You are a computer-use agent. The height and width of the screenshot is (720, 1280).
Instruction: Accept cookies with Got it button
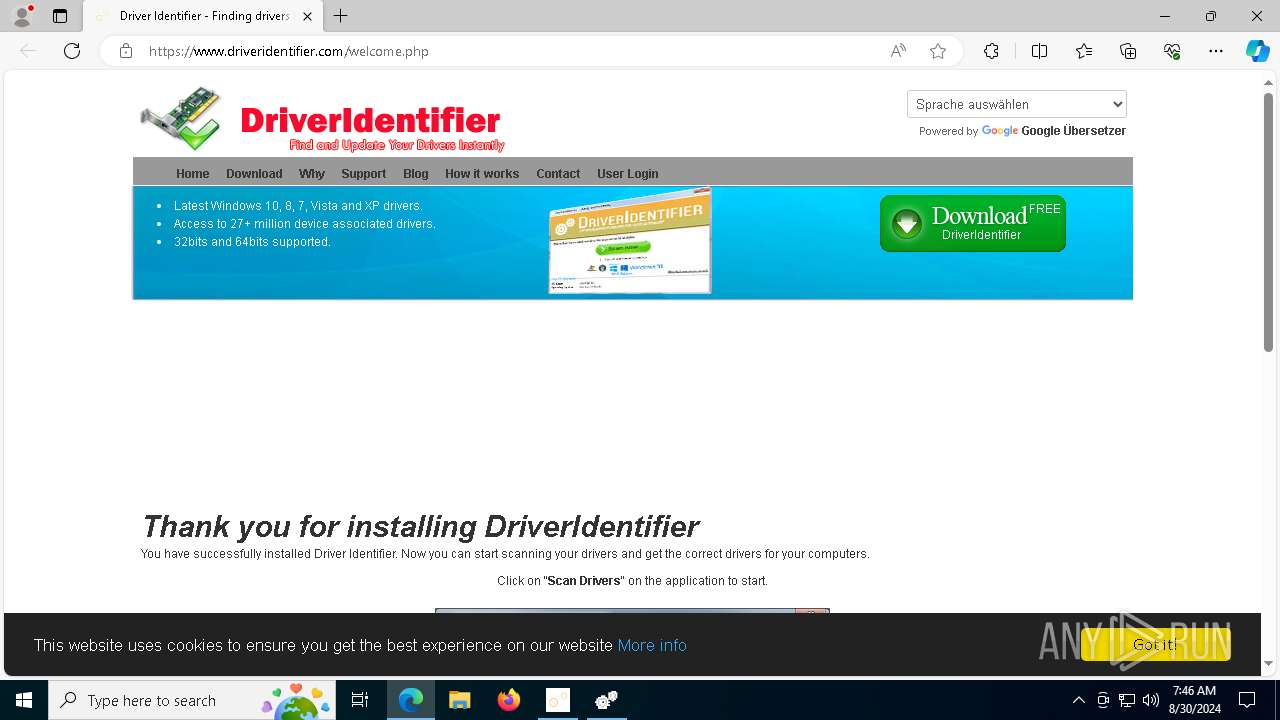1155,645
